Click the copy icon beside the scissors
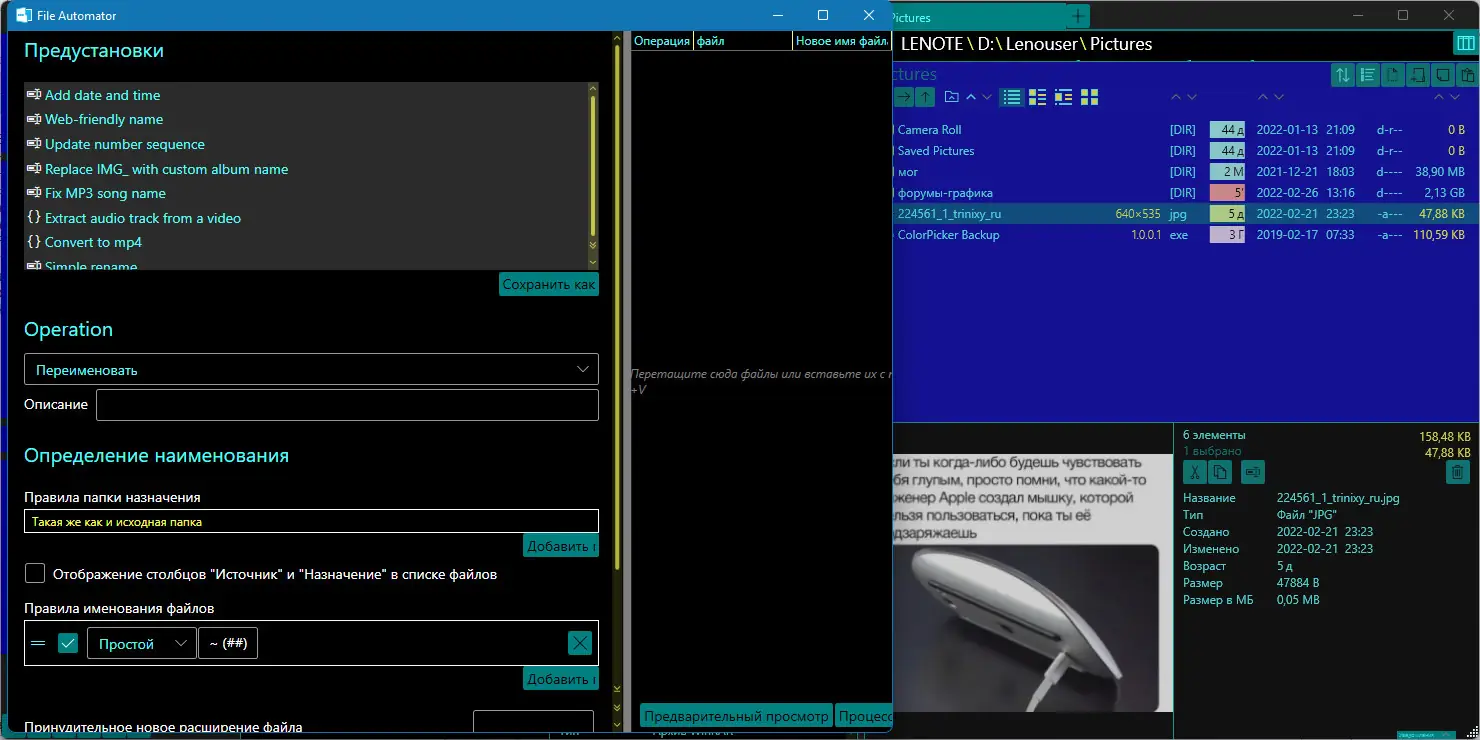This screenshot has height=740, width=1480. point(1220,472)
